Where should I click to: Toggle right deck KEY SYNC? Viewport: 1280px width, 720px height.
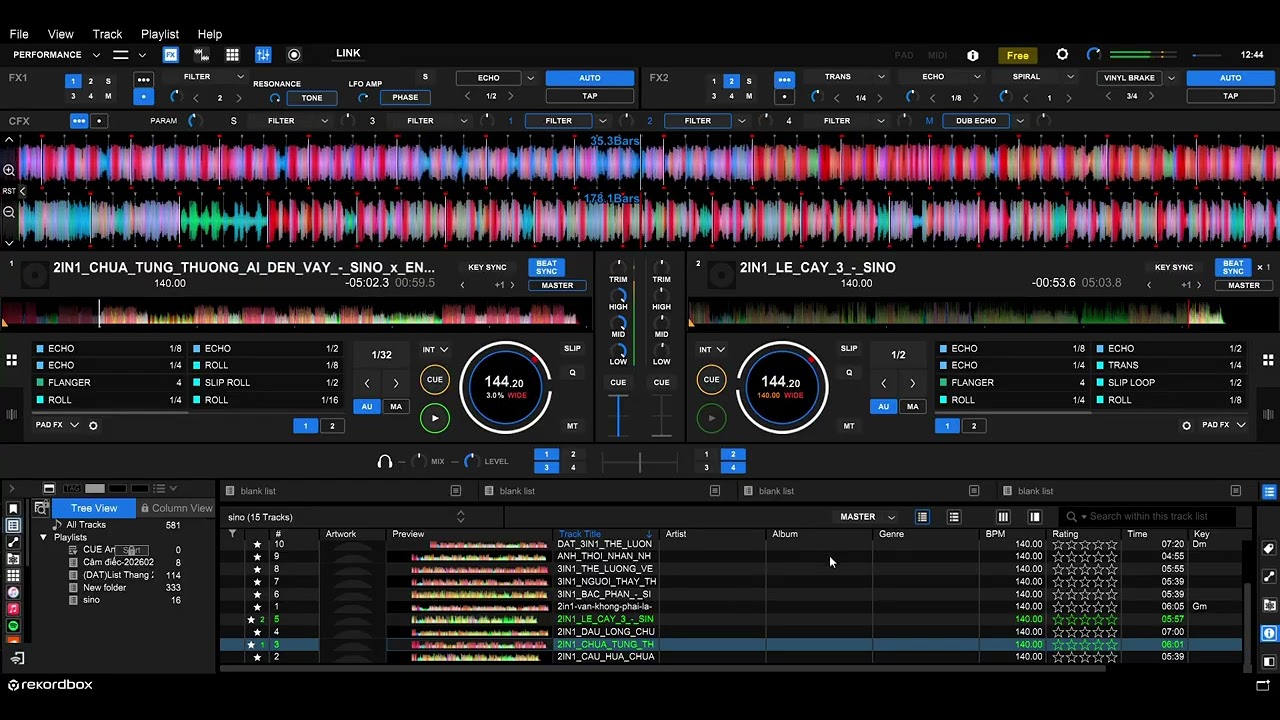(1174, 267)
